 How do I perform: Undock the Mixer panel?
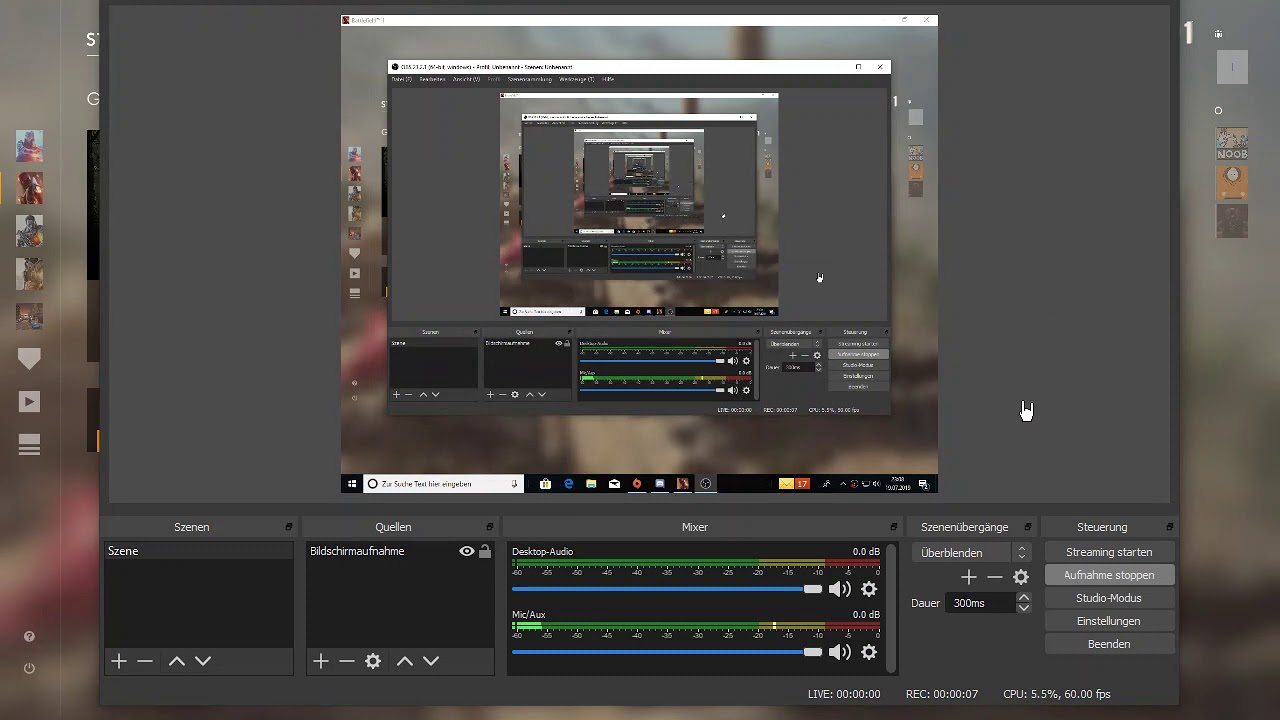click(x=894, y=527)
